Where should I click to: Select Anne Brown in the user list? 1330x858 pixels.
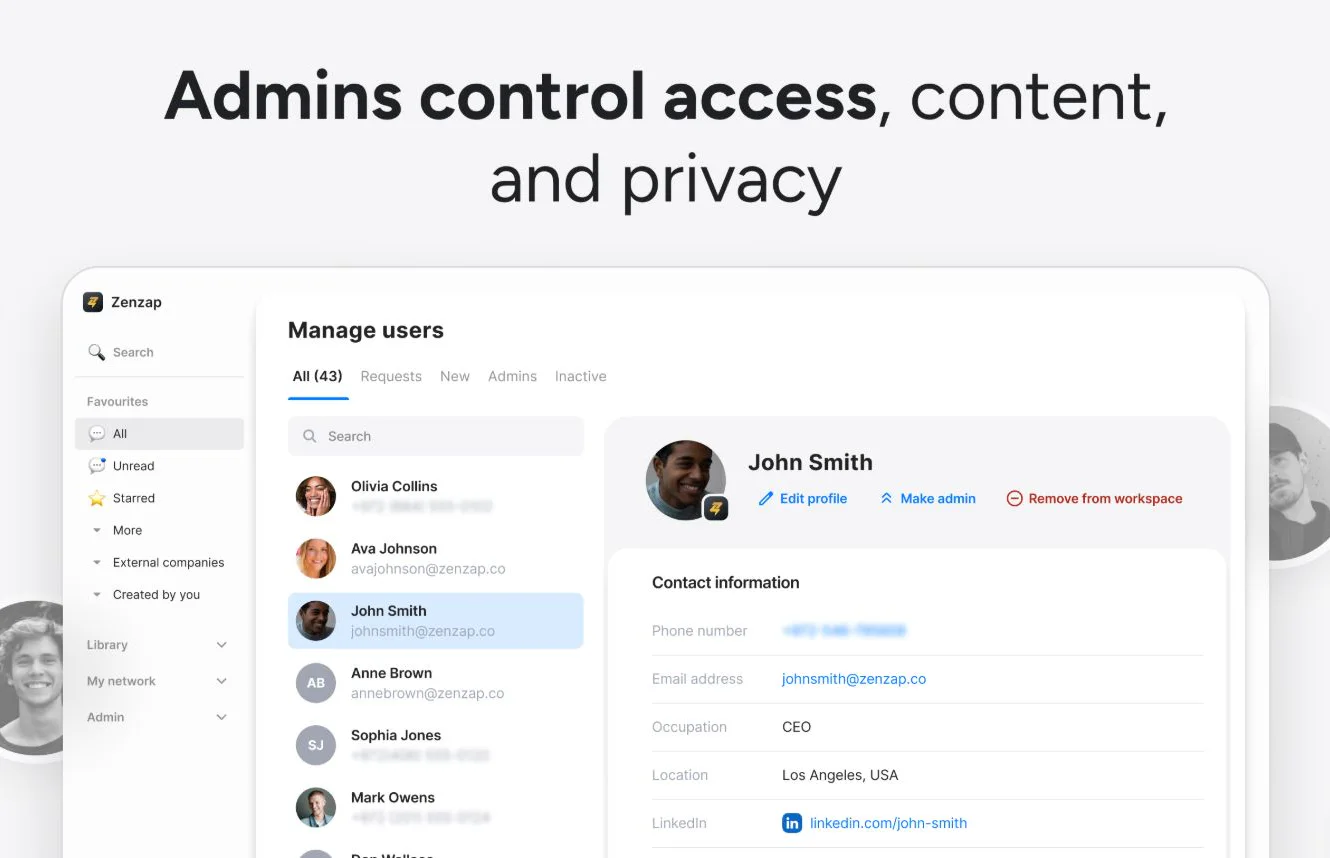click(435, 683)
